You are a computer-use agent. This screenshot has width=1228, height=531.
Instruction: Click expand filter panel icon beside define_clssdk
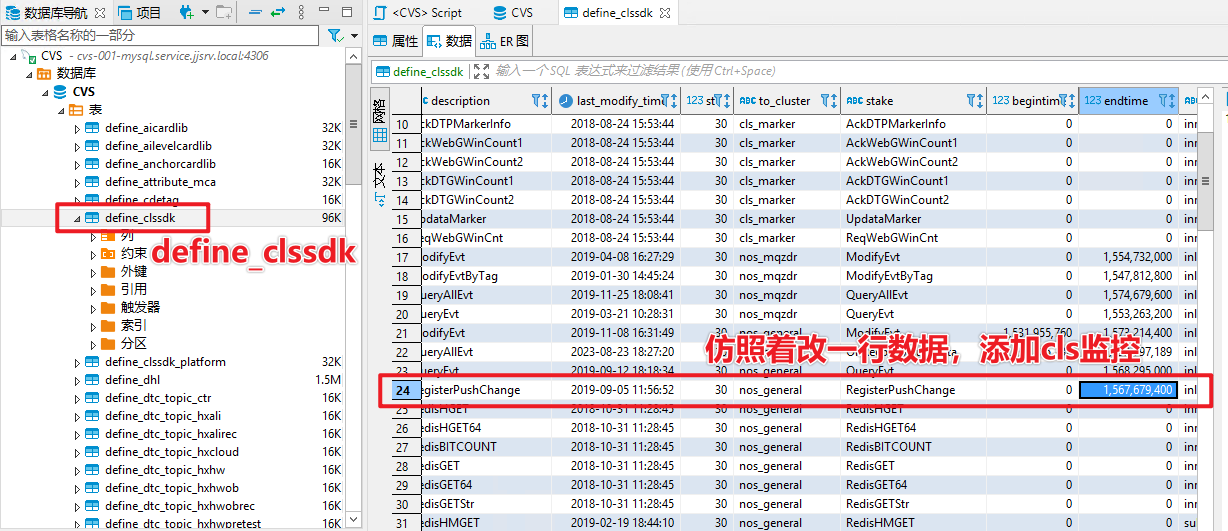tap(481, 71)
